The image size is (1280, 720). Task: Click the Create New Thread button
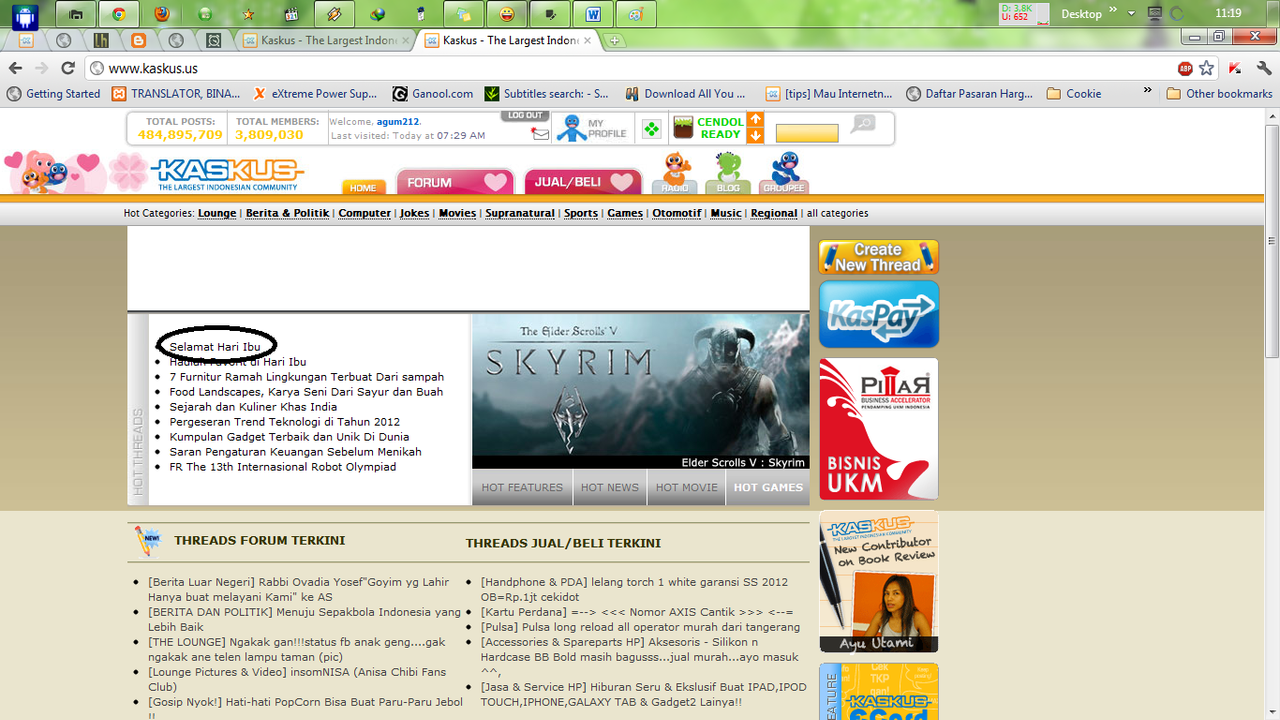point(878,257)
